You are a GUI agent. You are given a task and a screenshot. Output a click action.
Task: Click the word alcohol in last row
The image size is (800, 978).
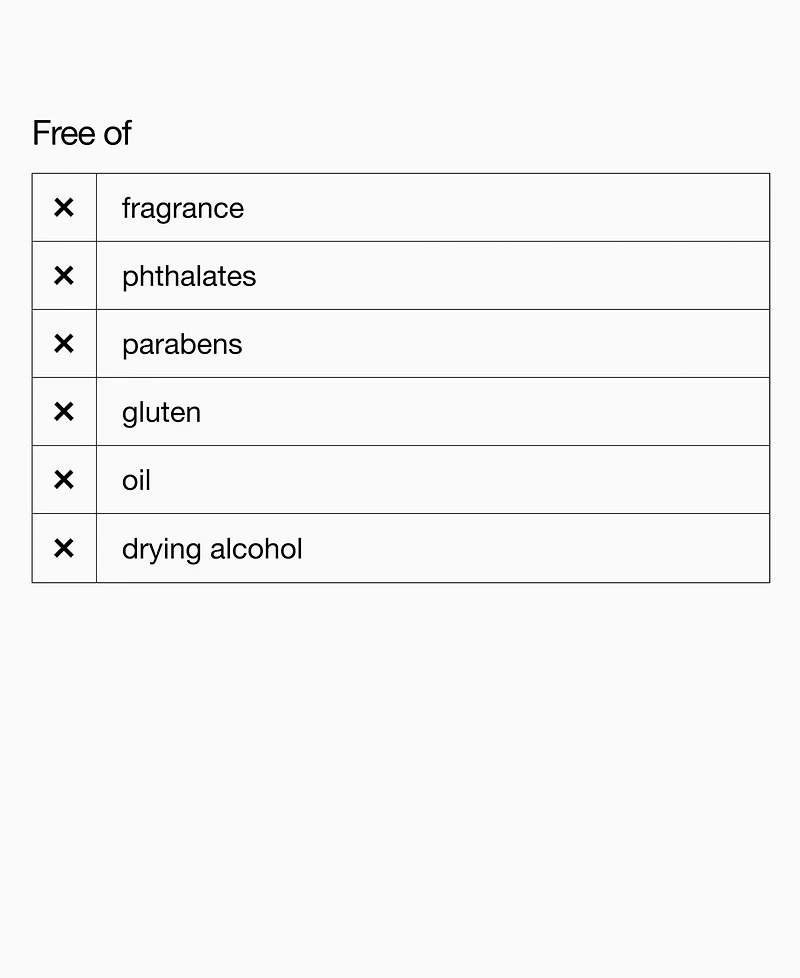pyautogui.click(x=256, y=549)
